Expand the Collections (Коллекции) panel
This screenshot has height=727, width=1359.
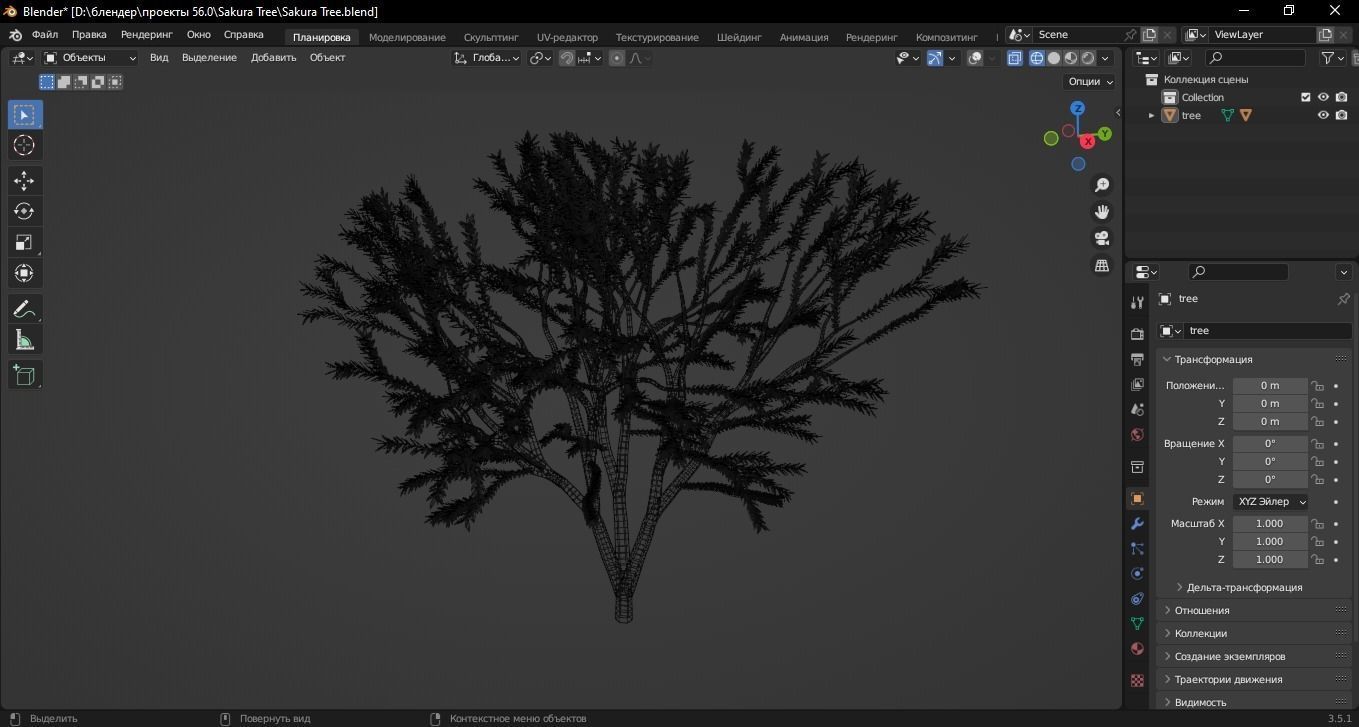tap(1254, 634)
